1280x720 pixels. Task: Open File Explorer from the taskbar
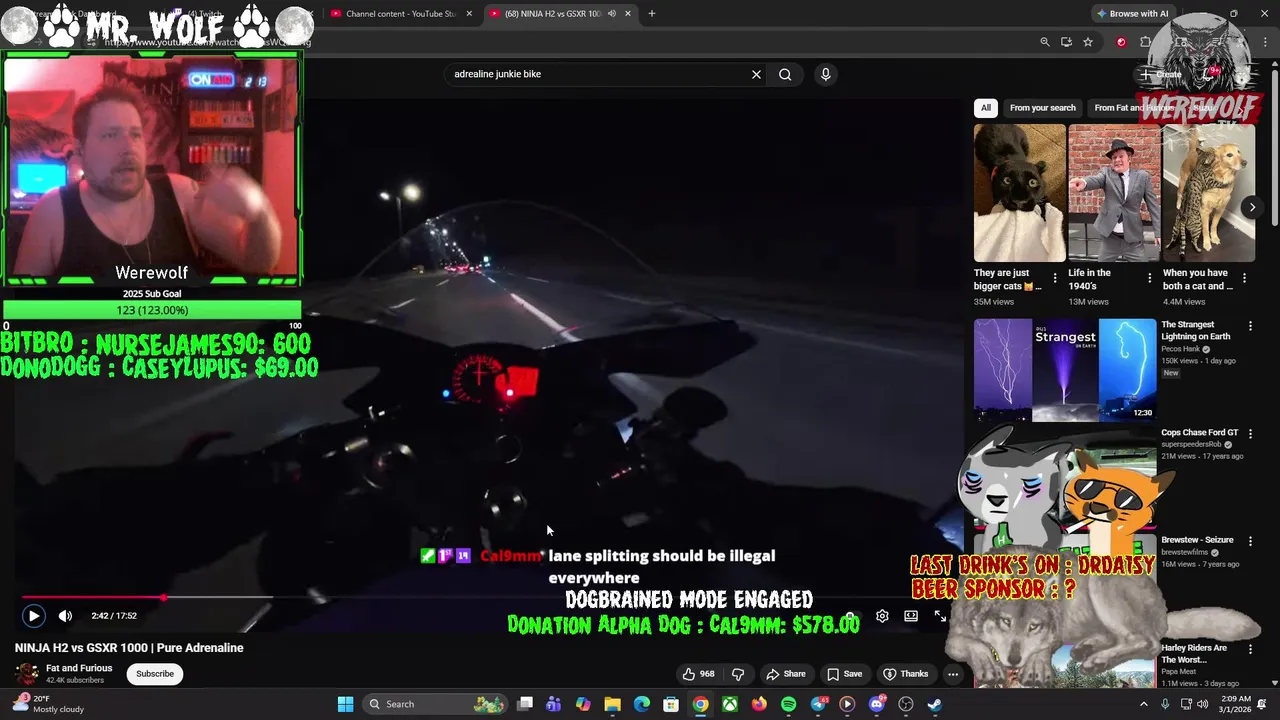pyautogui.click(x=612, y=704)
